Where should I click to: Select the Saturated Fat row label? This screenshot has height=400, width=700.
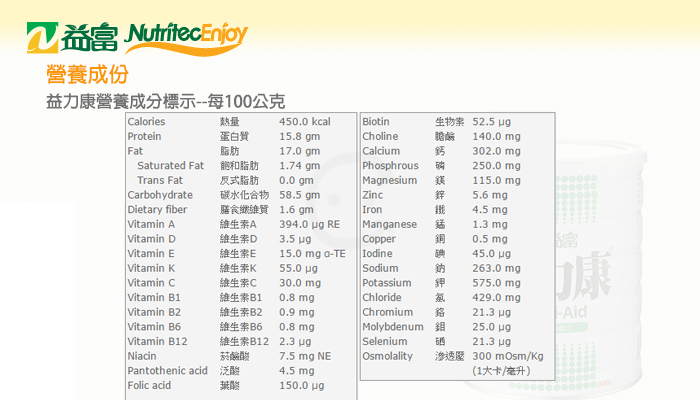(x=171, y=166)
